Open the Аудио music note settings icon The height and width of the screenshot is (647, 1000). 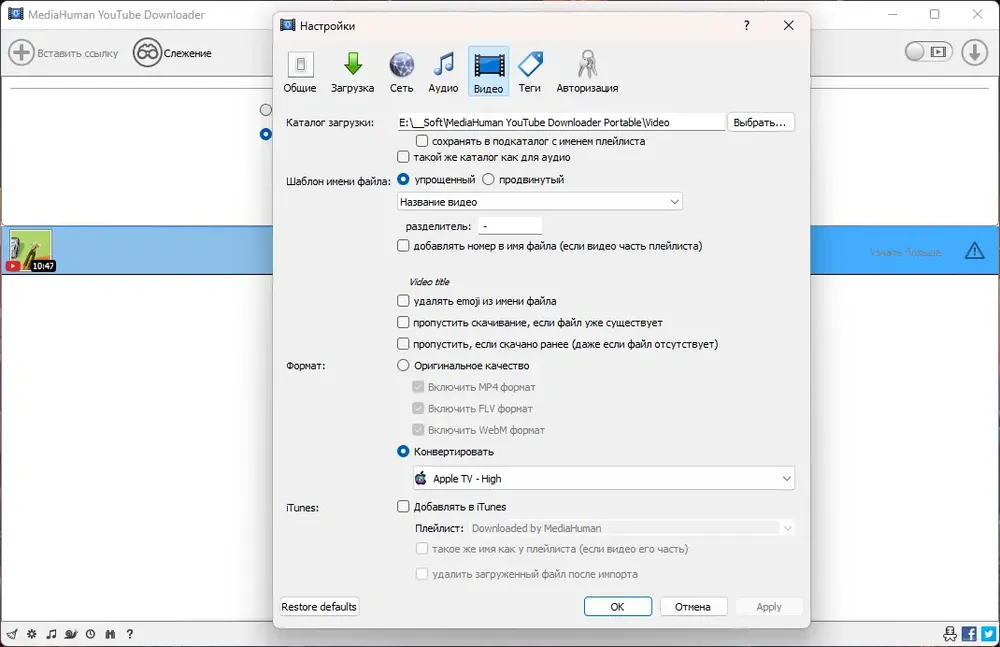pyautogui.click(x=443, y=64)
